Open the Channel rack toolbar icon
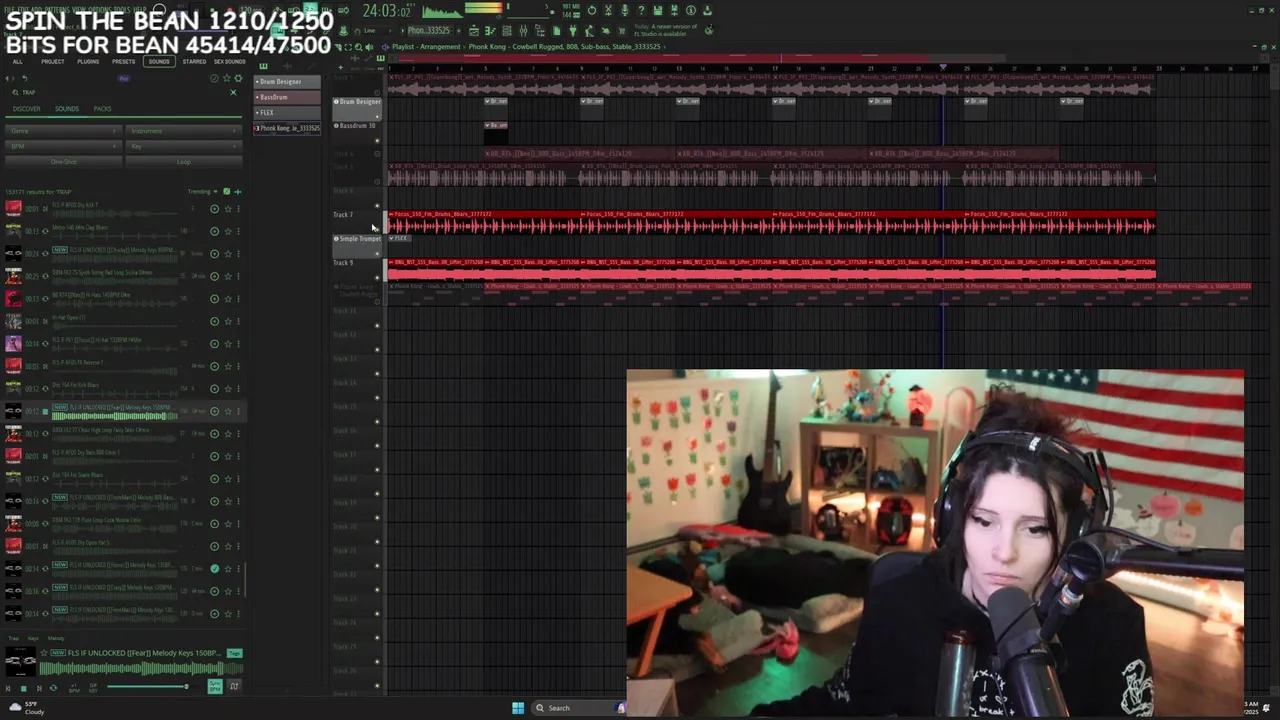1280x720 pixels. point(507,31)
